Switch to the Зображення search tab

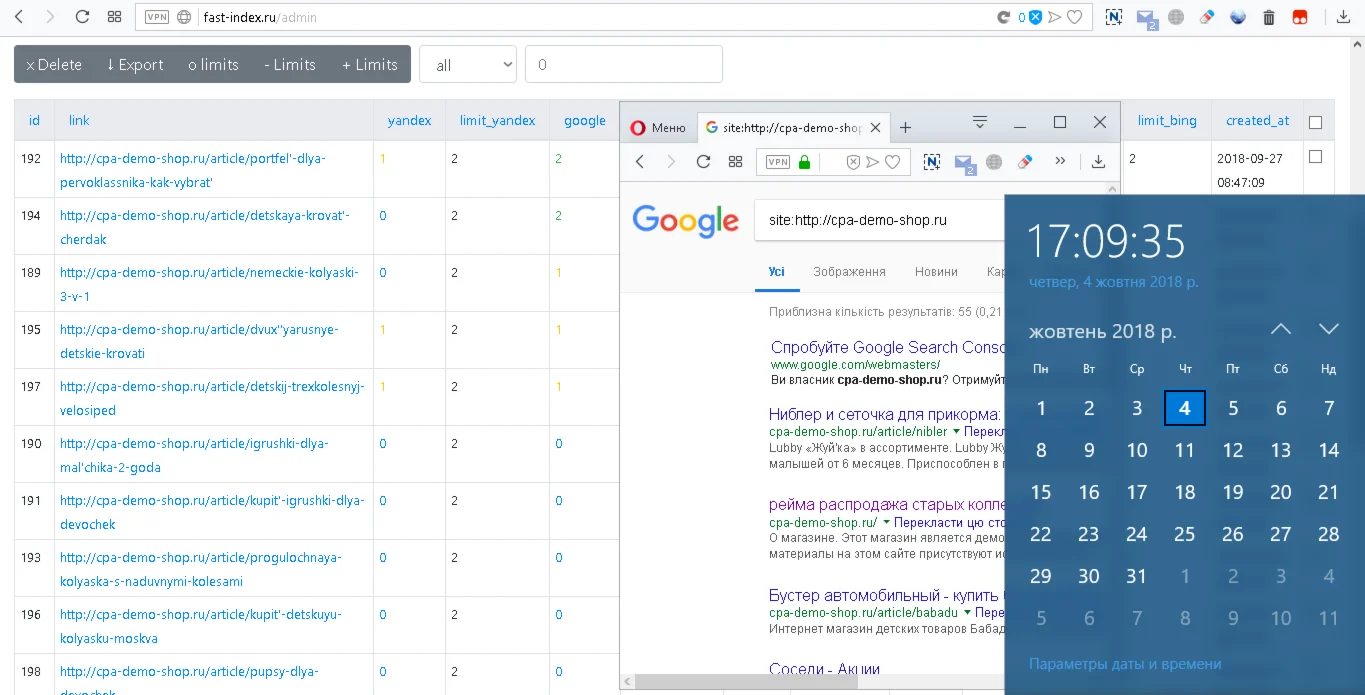(849, 272)
